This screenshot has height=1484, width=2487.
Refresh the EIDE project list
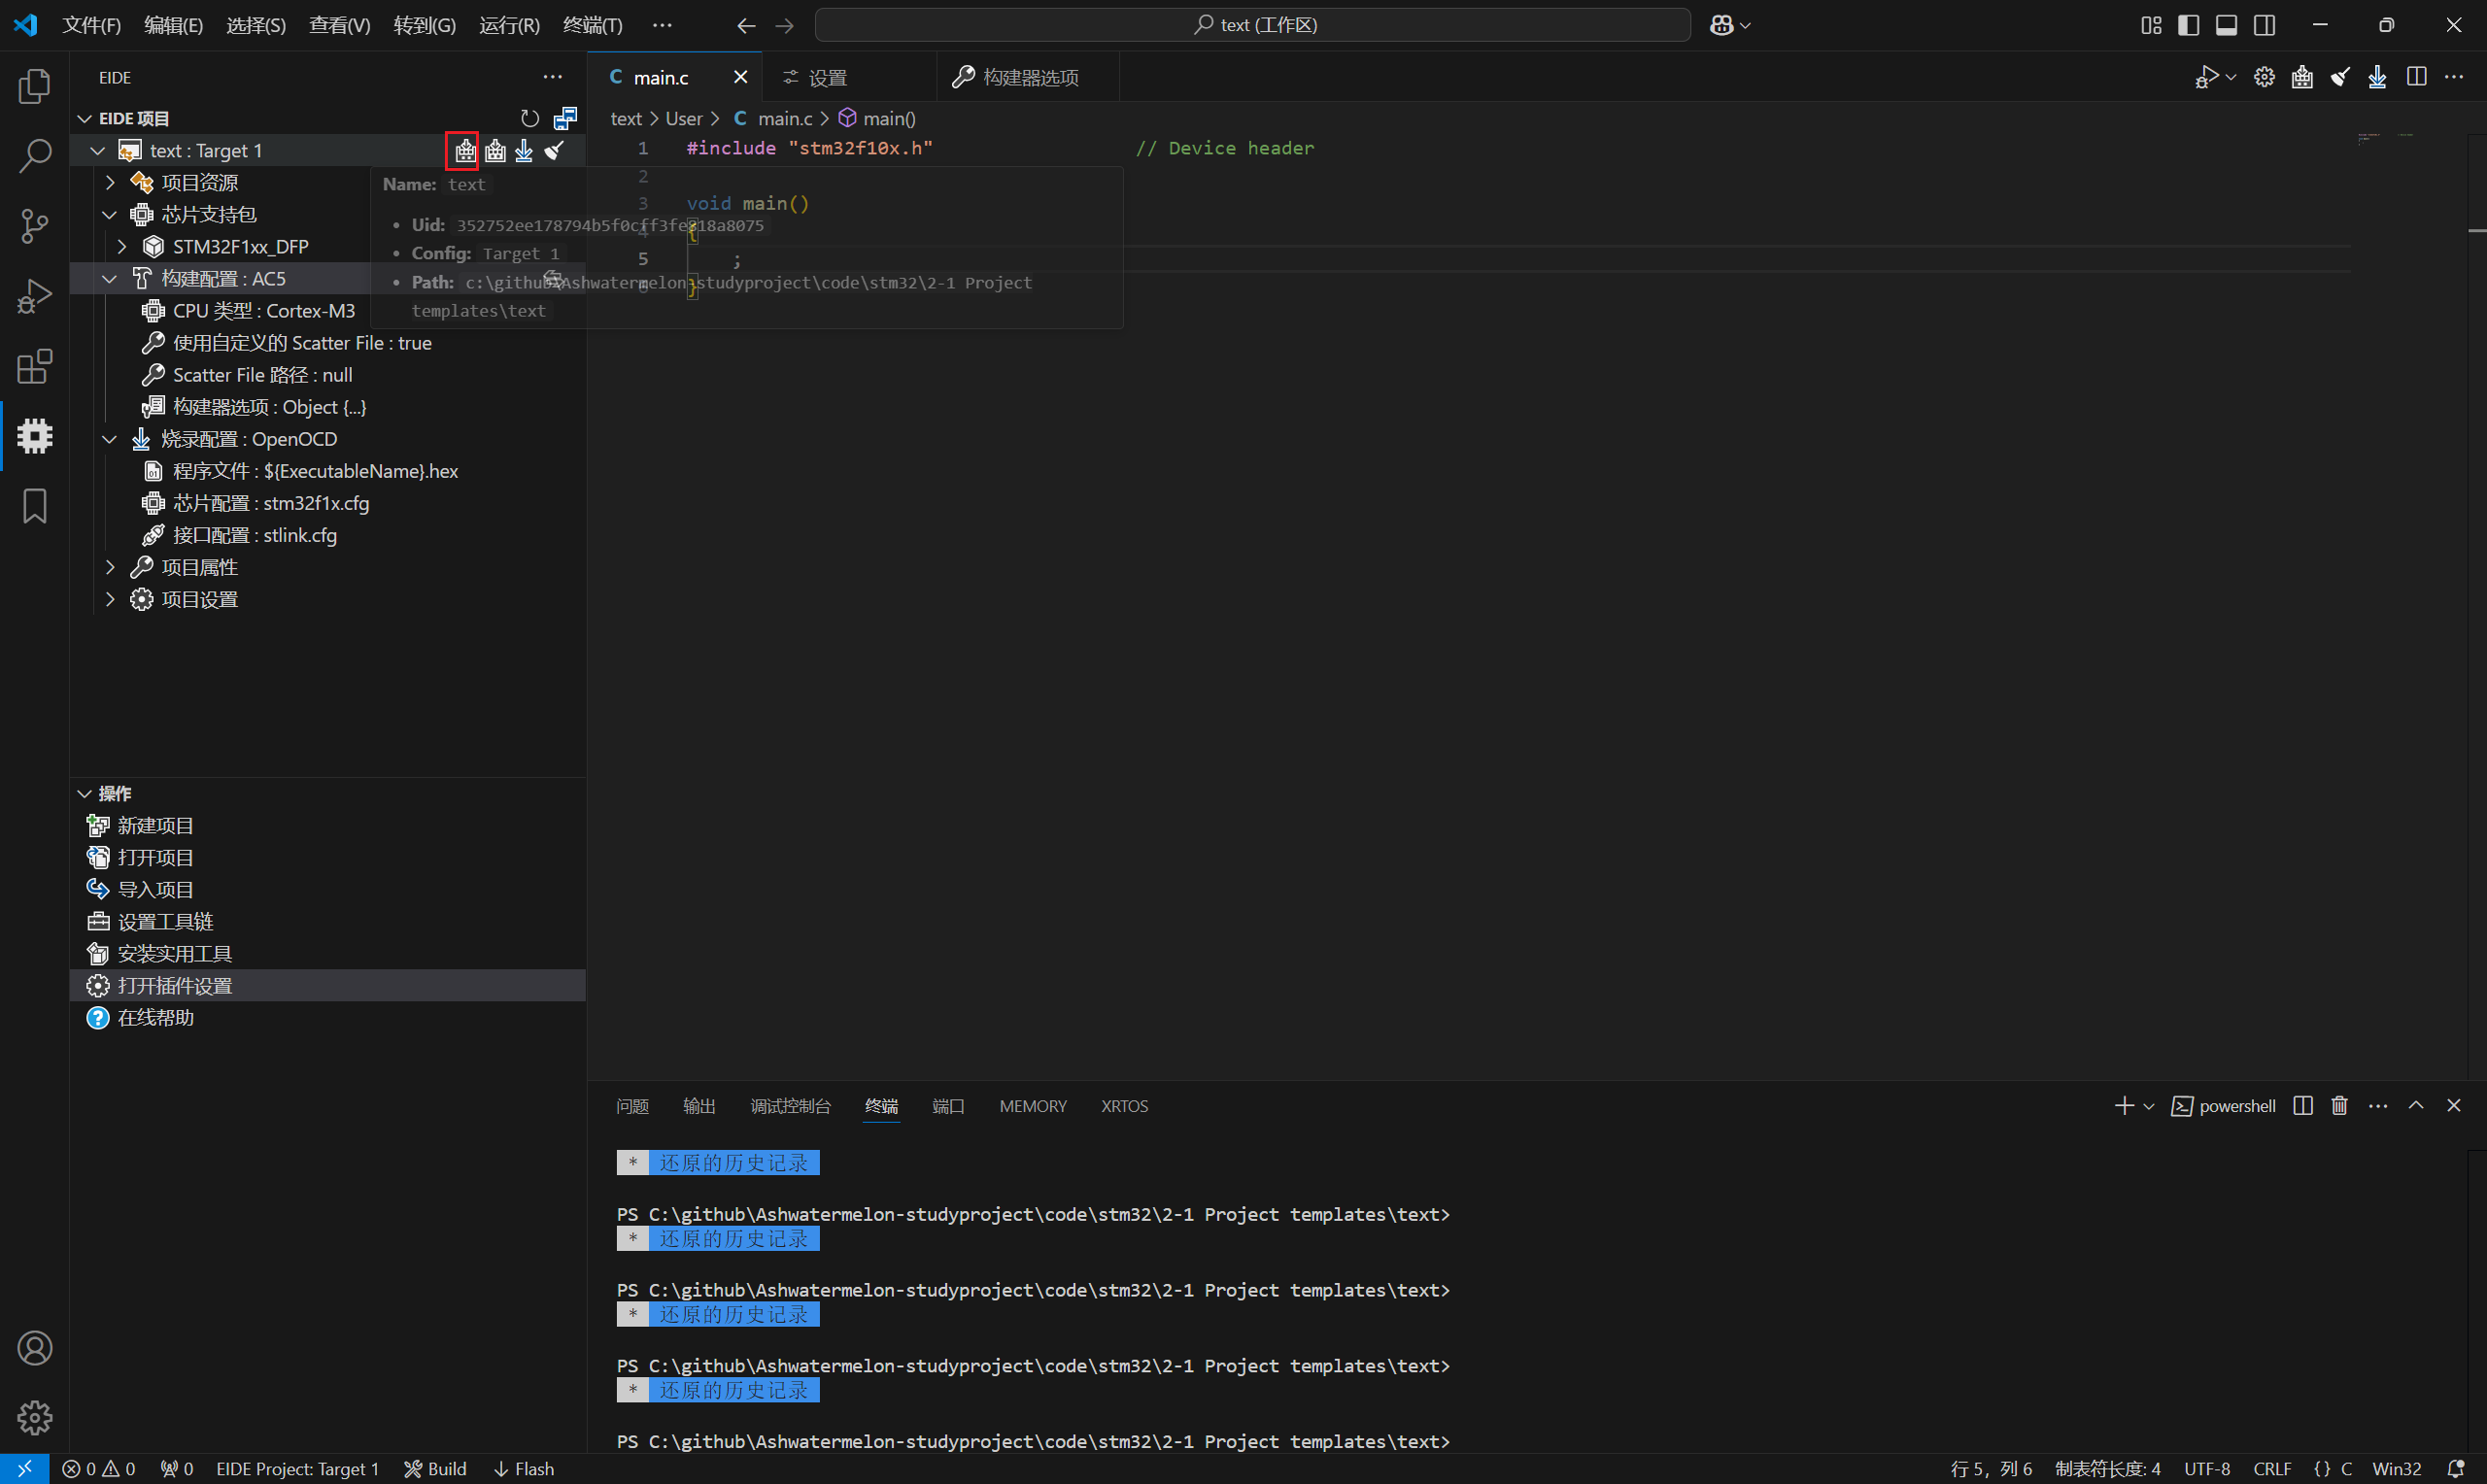click(x=530, y=119)
